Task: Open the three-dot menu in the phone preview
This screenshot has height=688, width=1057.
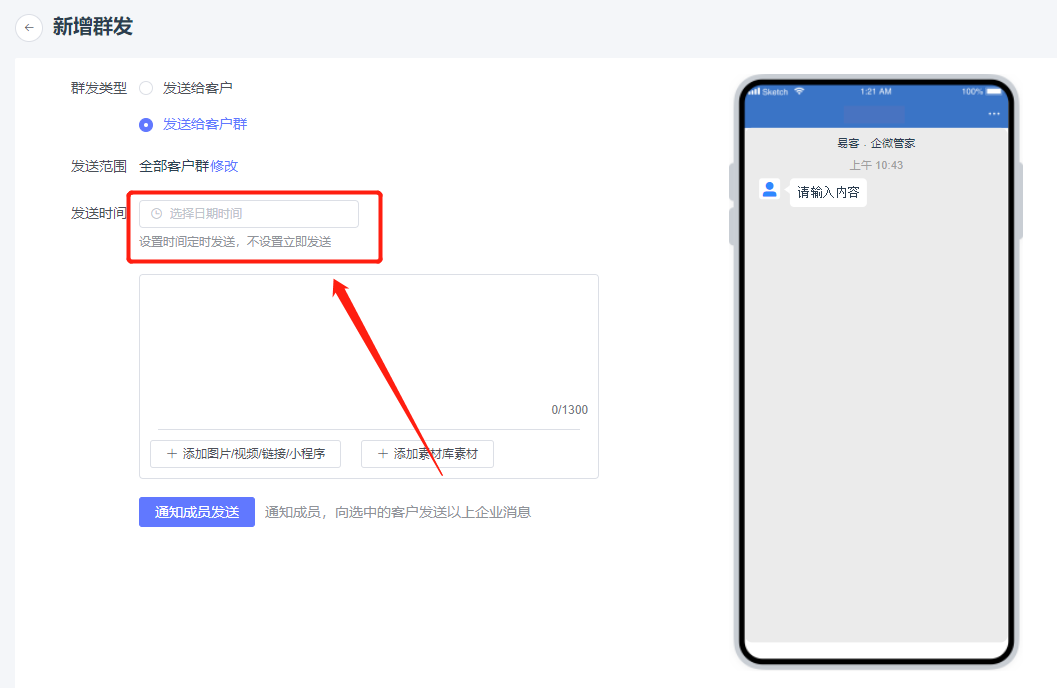Action: 993,113
